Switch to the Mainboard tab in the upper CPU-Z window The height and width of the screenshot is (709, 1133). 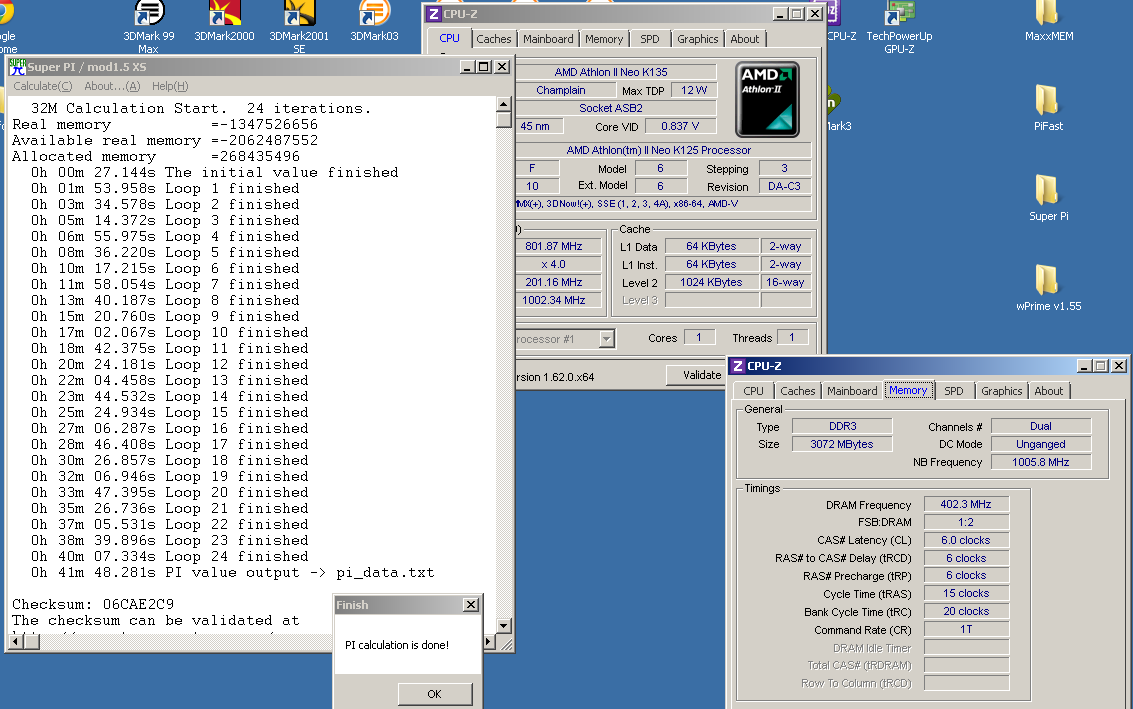click(548, 39)
